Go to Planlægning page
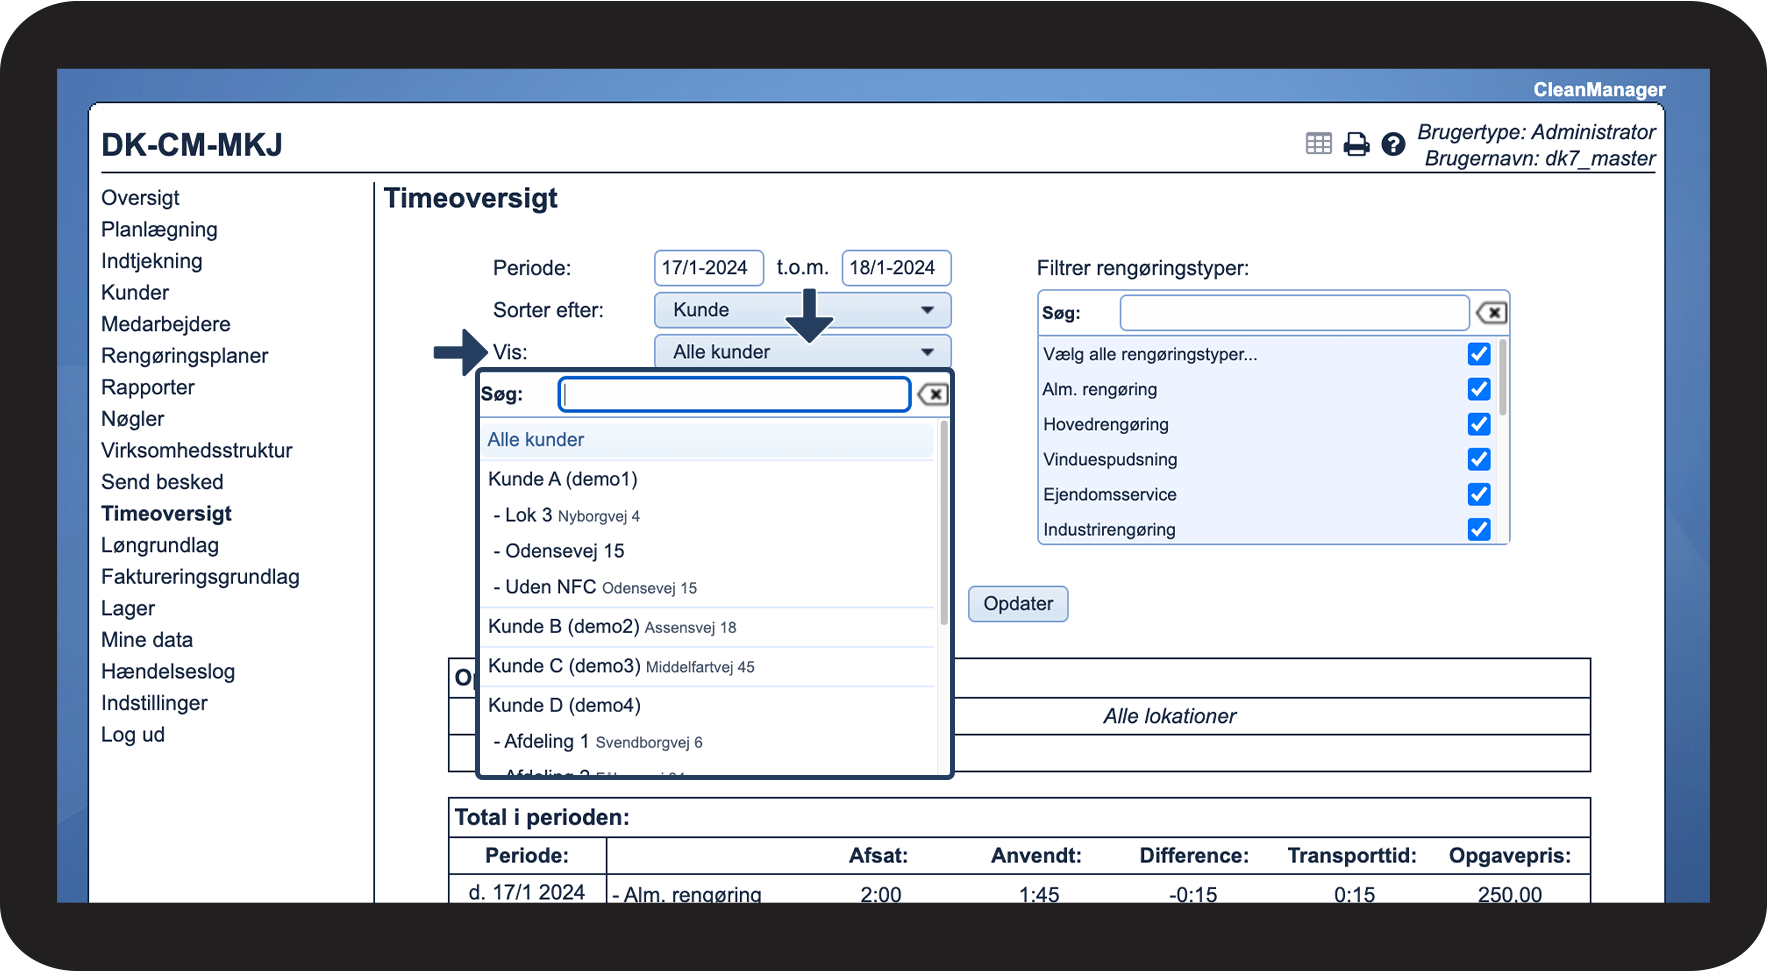1767x971 pixels. coord(159,230)
